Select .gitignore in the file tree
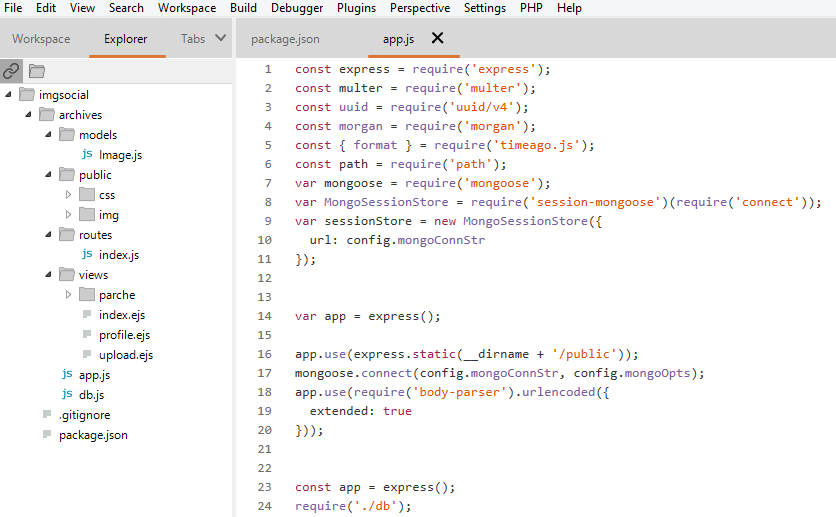 click(84, 415)
